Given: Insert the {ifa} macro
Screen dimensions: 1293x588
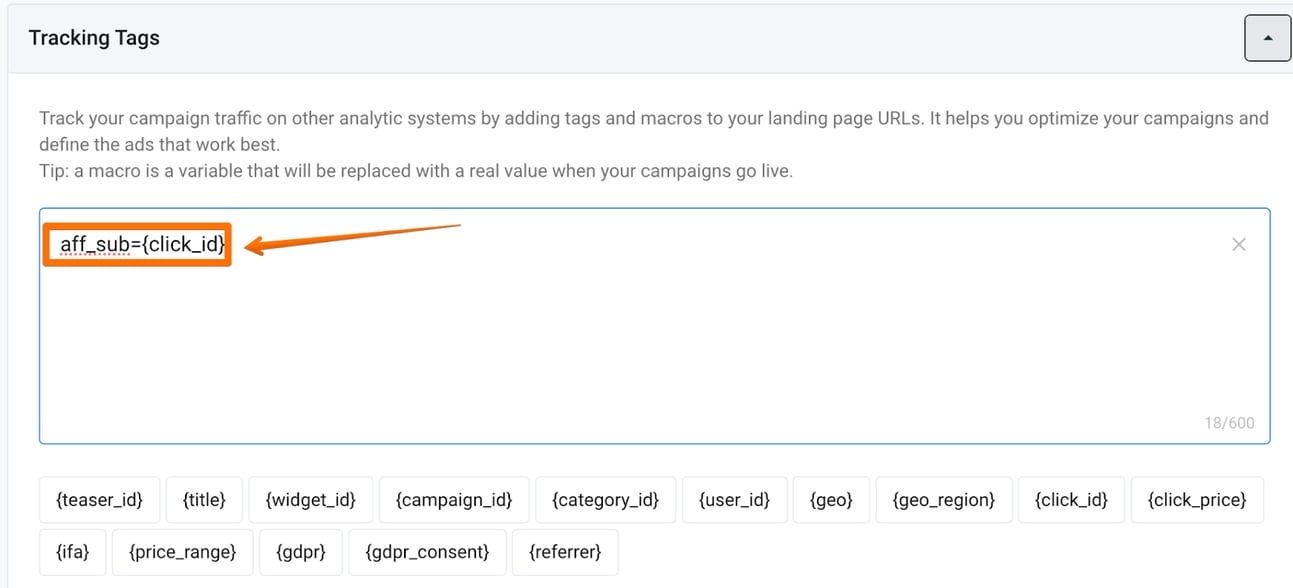Looking at the screenshot, I should tap(72, 551).
